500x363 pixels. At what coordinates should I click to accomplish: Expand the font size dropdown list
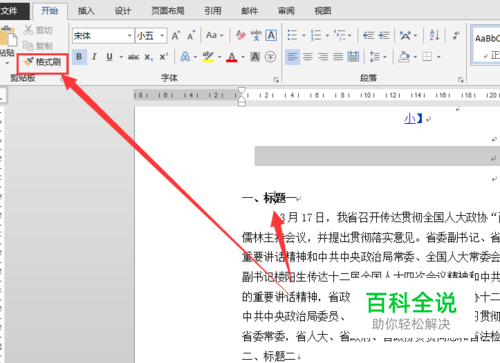coord(162,35)
